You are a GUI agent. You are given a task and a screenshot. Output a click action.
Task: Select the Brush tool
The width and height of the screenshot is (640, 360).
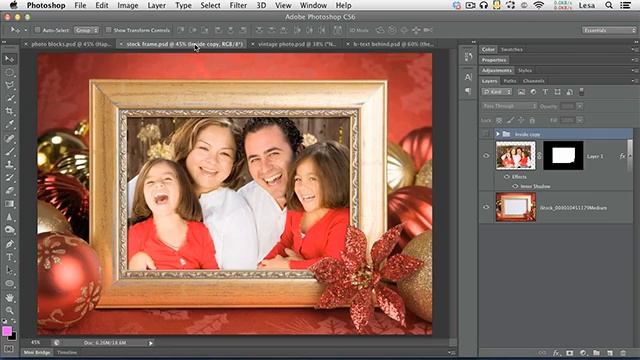coord(9,151)
